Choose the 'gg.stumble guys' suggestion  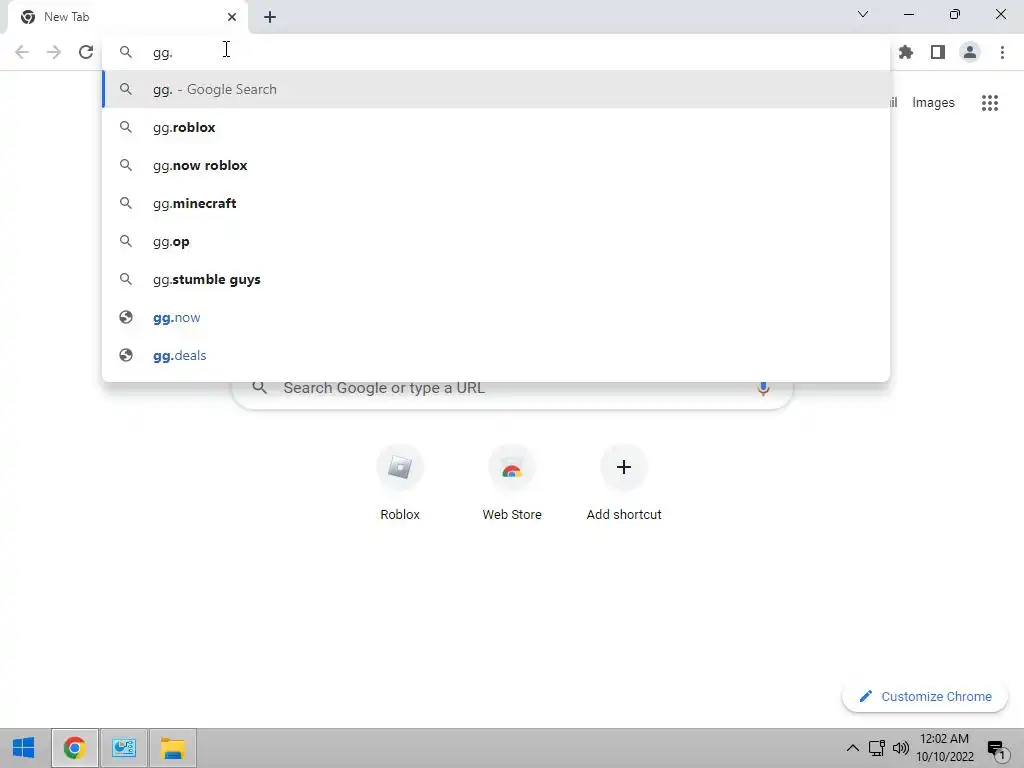[x=496, y=280]
